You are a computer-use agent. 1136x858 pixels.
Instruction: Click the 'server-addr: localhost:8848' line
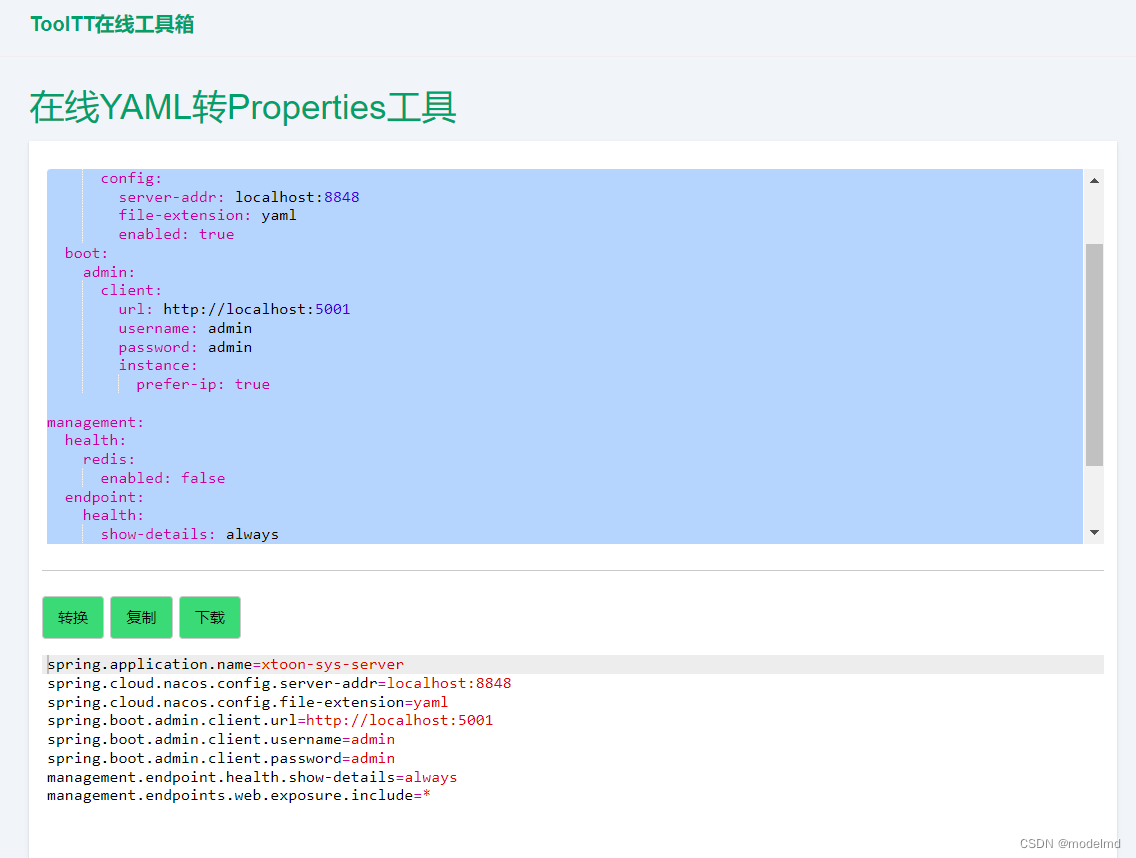point(239,197)
